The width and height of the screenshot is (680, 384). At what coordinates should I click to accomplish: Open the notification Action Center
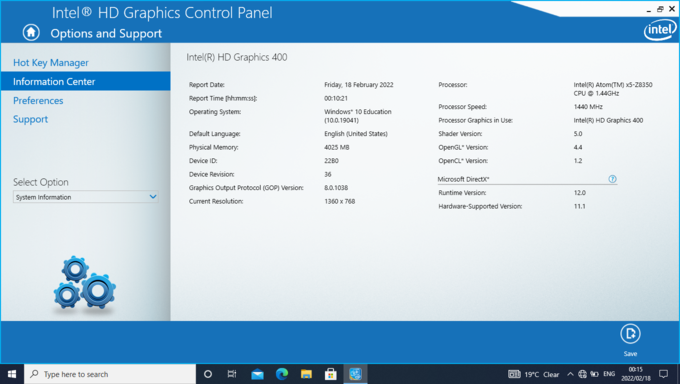pos(664,374)
